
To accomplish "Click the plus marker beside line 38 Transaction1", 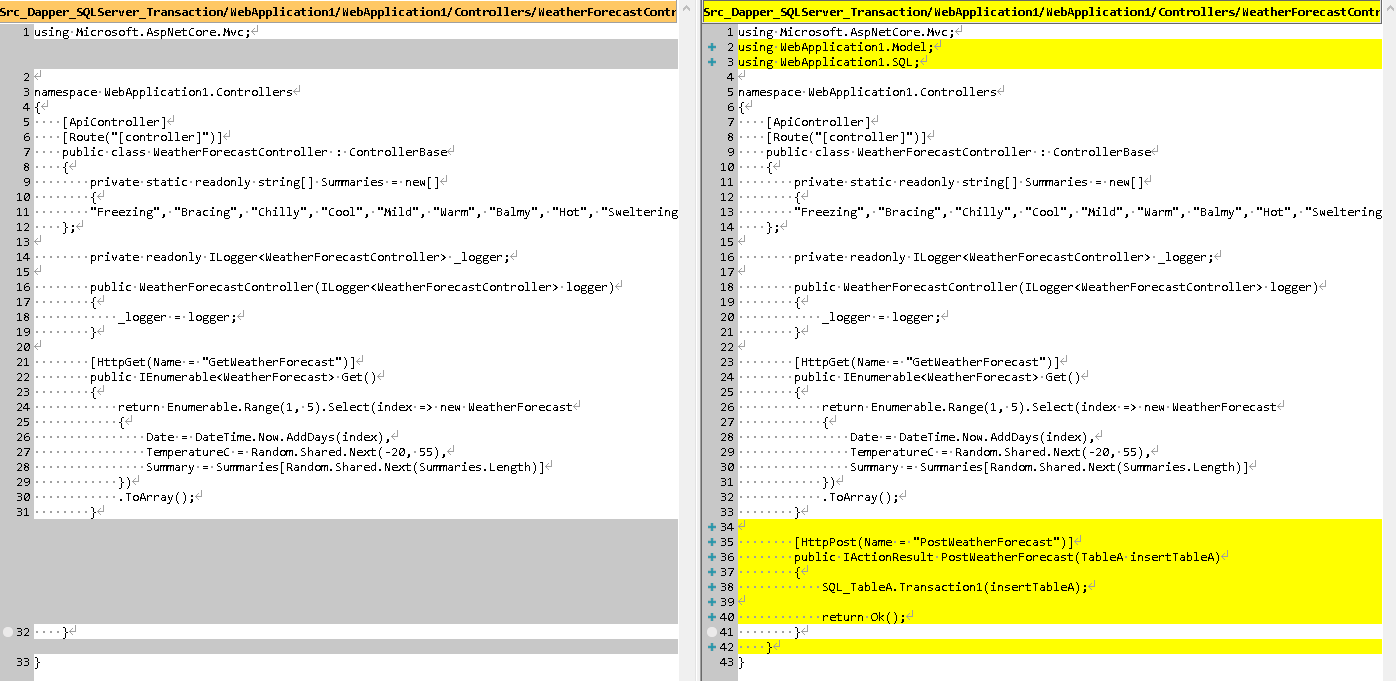I will tap(712, 587).
